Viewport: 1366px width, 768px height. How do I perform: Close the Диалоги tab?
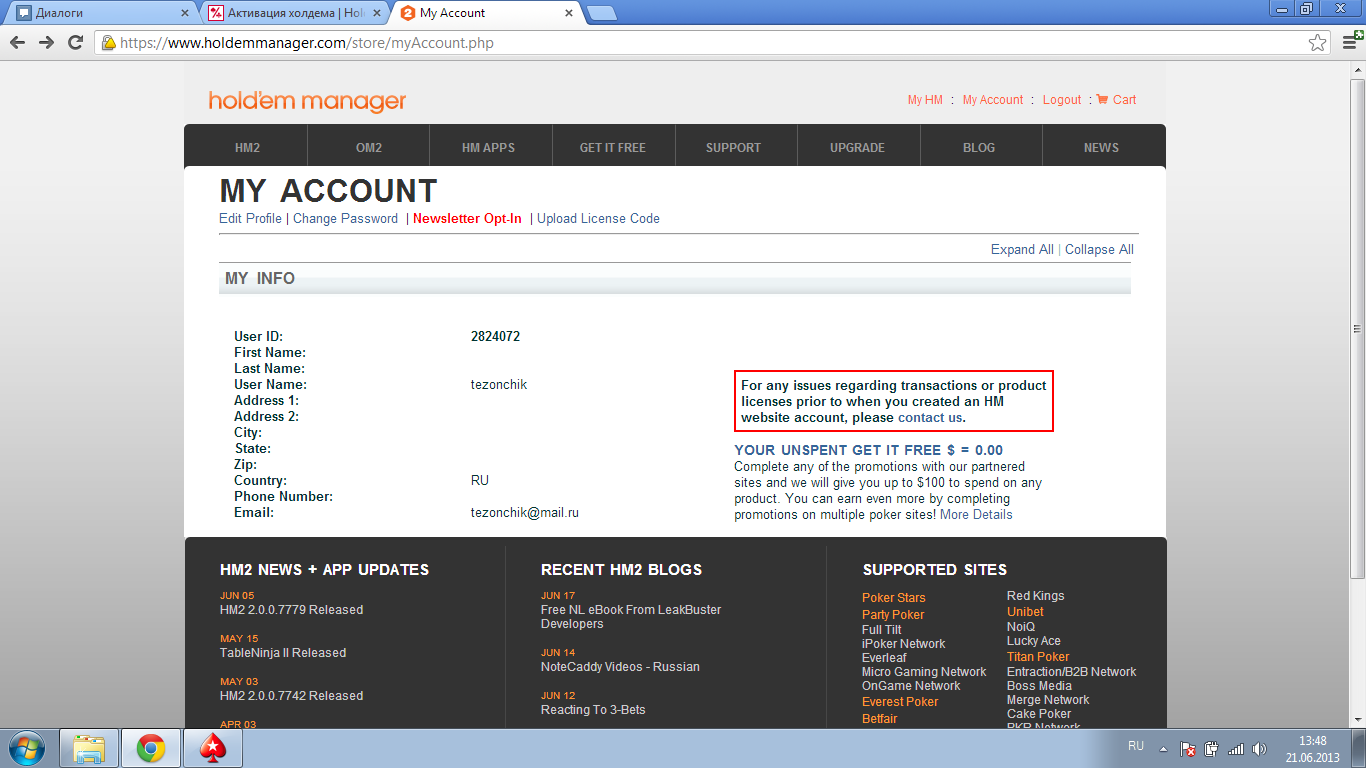point(184,13)
